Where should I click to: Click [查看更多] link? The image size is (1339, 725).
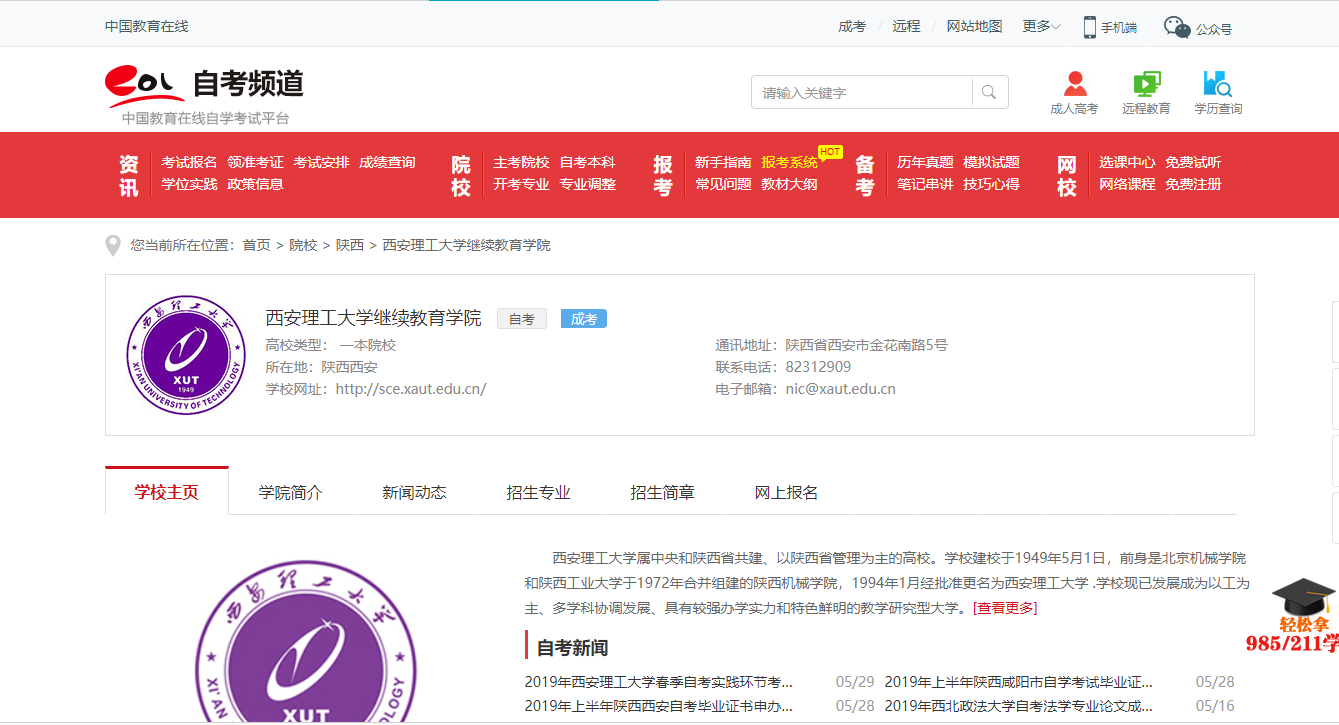pos(1005,608)
